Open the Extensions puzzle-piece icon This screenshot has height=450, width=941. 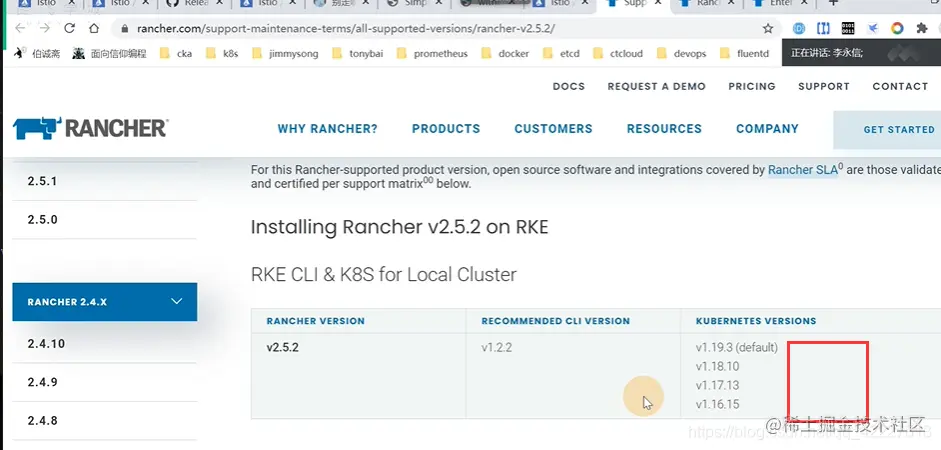pyautogui.click(x=922, y=28)
